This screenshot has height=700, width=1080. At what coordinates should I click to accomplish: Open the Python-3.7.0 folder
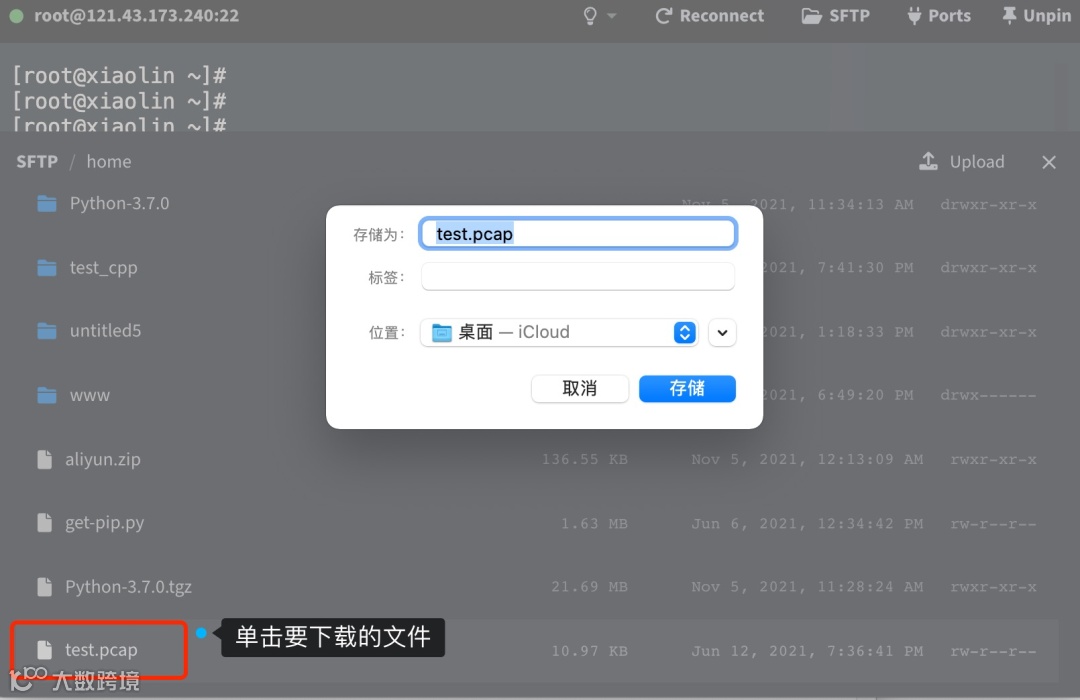pos(119,203)
